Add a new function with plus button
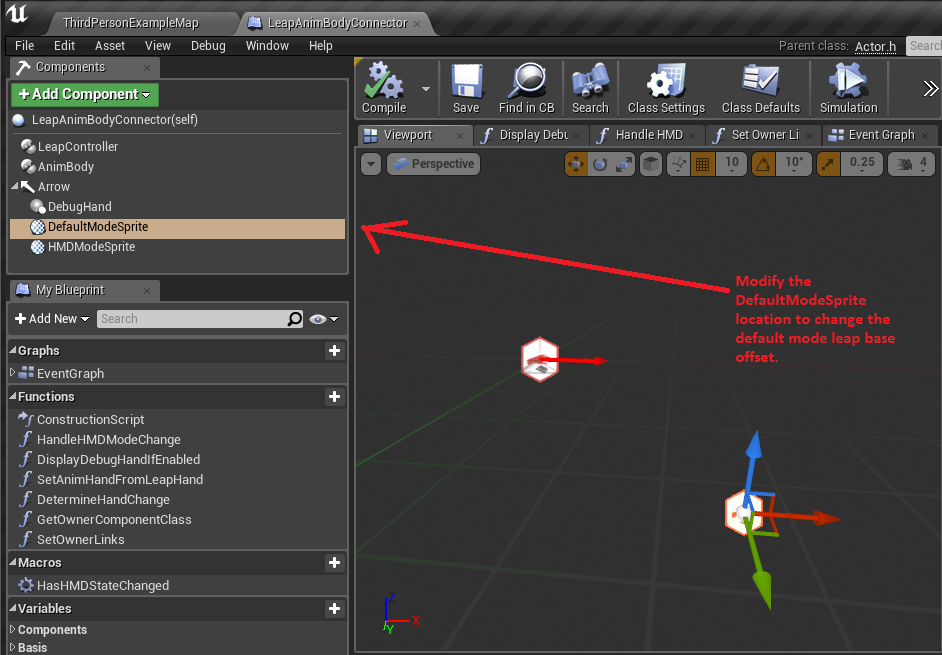942x655 pixels. click(x=335, y=397)
